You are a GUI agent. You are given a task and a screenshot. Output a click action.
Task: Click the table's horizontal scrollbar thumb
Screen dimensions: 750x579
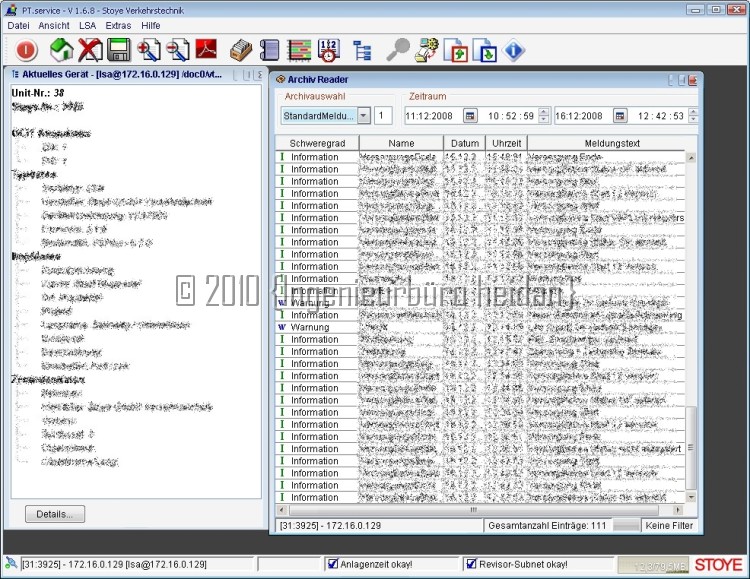[x=474, y=510]
